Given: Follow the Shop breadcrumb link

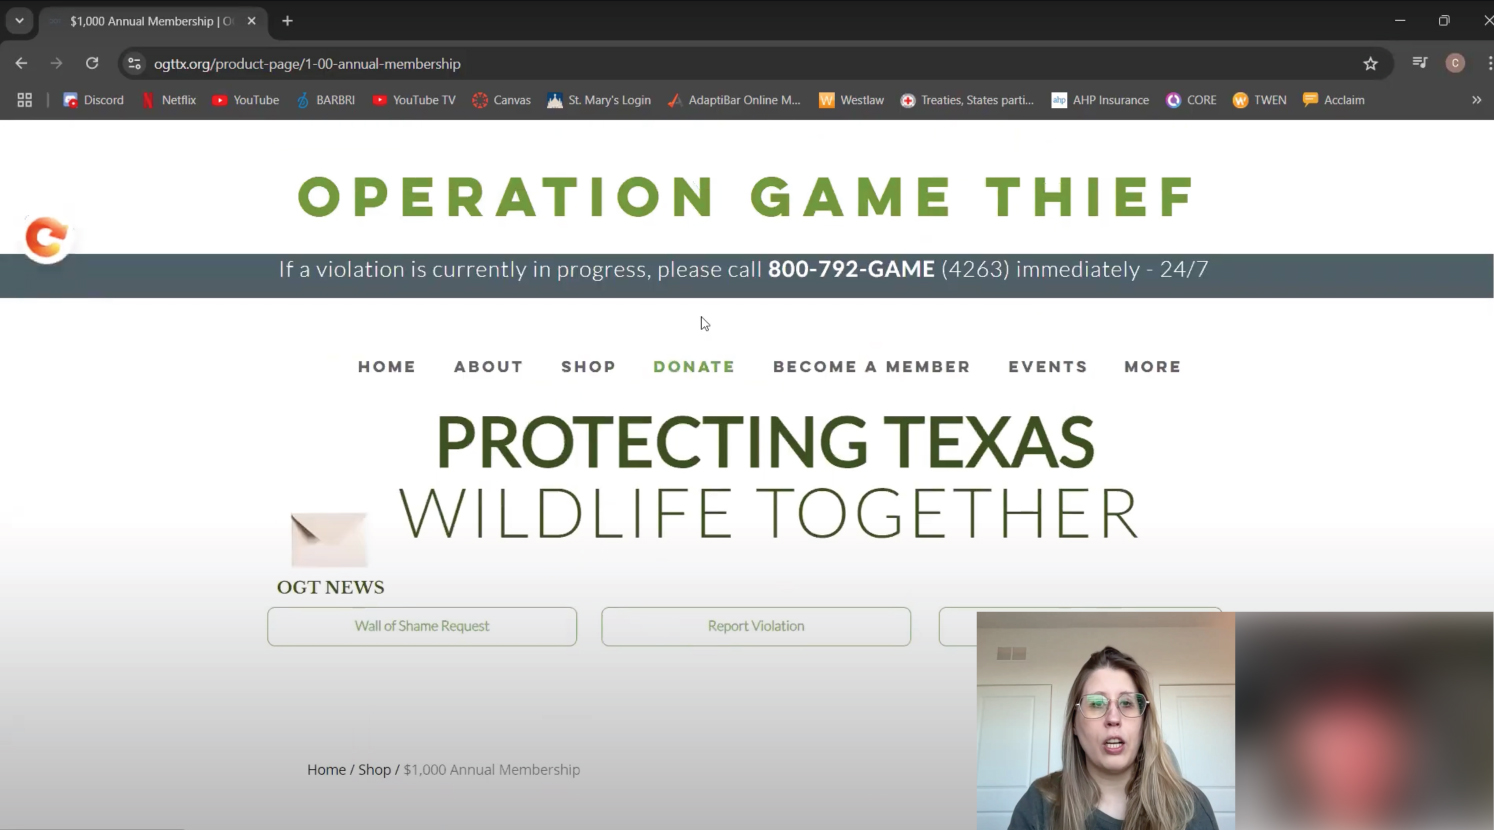Looking at the screenshot, I should [374, 770].
